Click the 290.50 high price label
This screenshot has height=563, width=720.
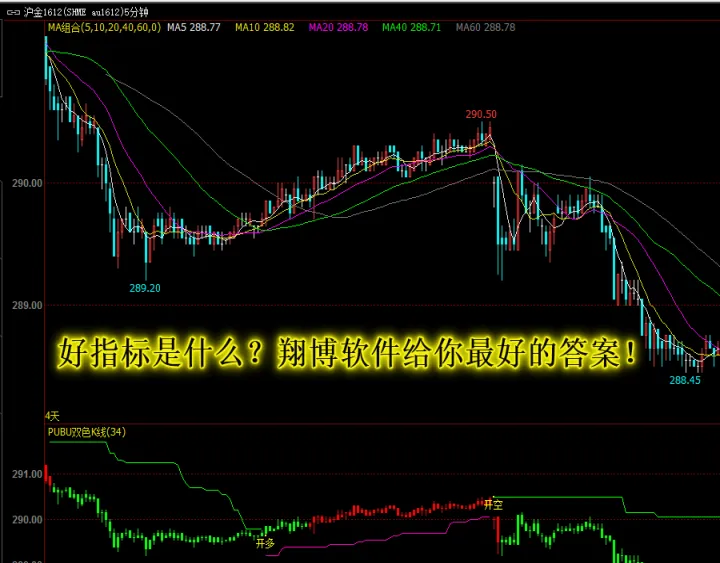[480, 114]
